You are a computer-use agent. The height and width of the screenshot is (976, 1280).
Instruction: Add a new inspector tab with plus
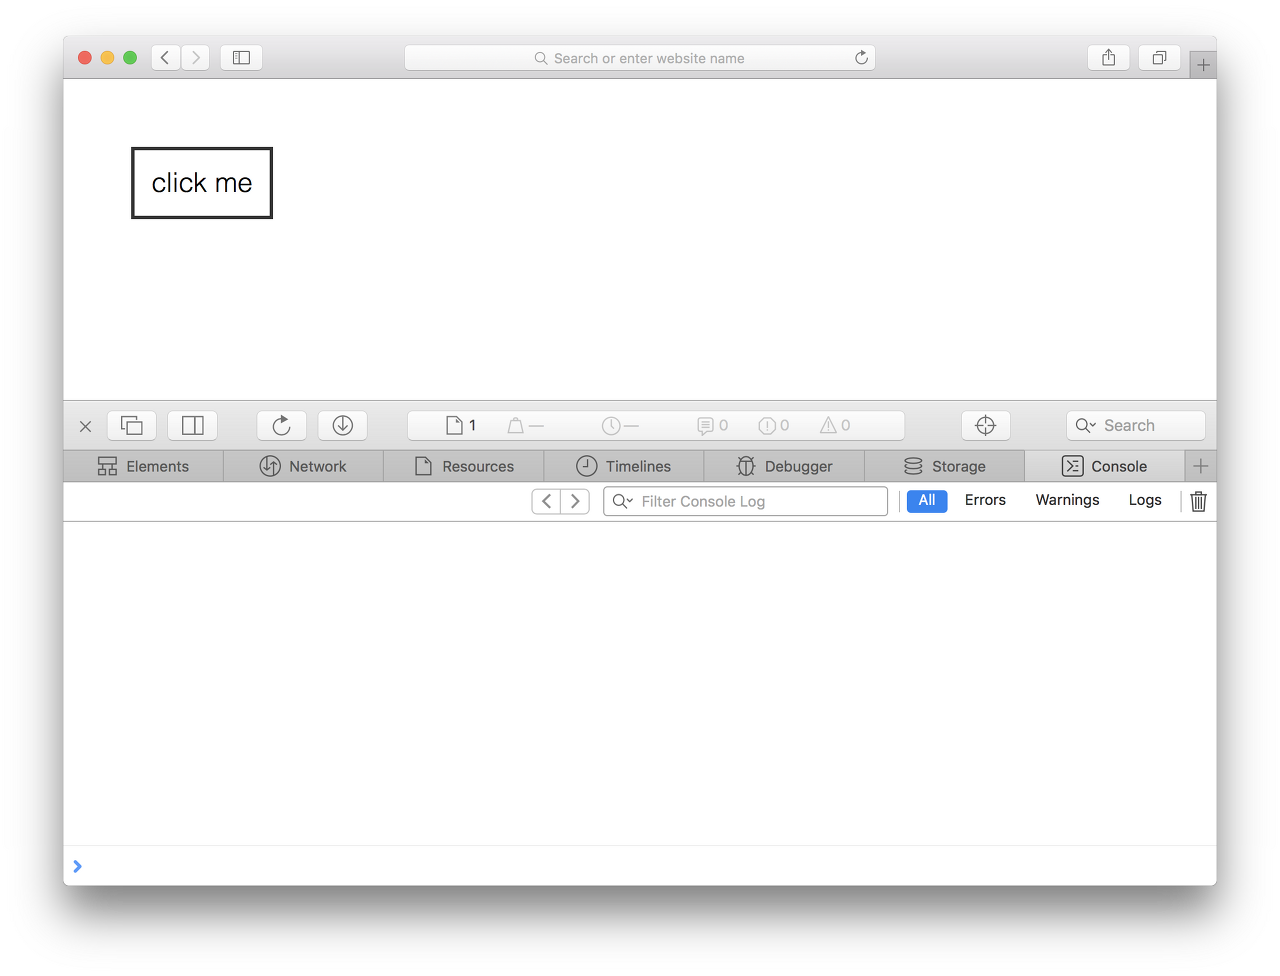(1201, 466)
